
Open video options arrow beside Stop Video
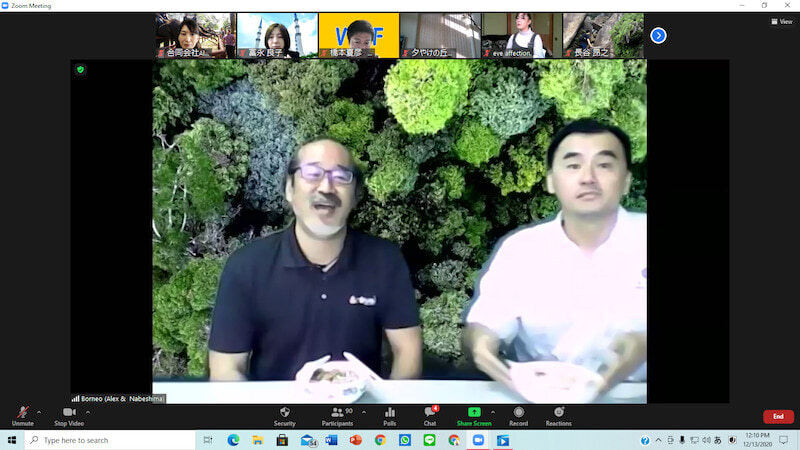(88, 411)
